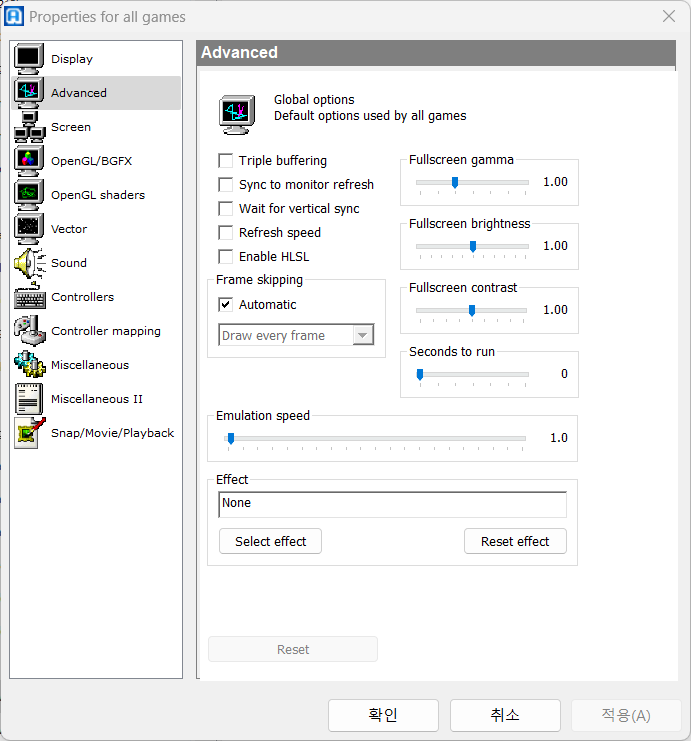Click the Effect text field showing None
The image size is (691, 741).
392,504
